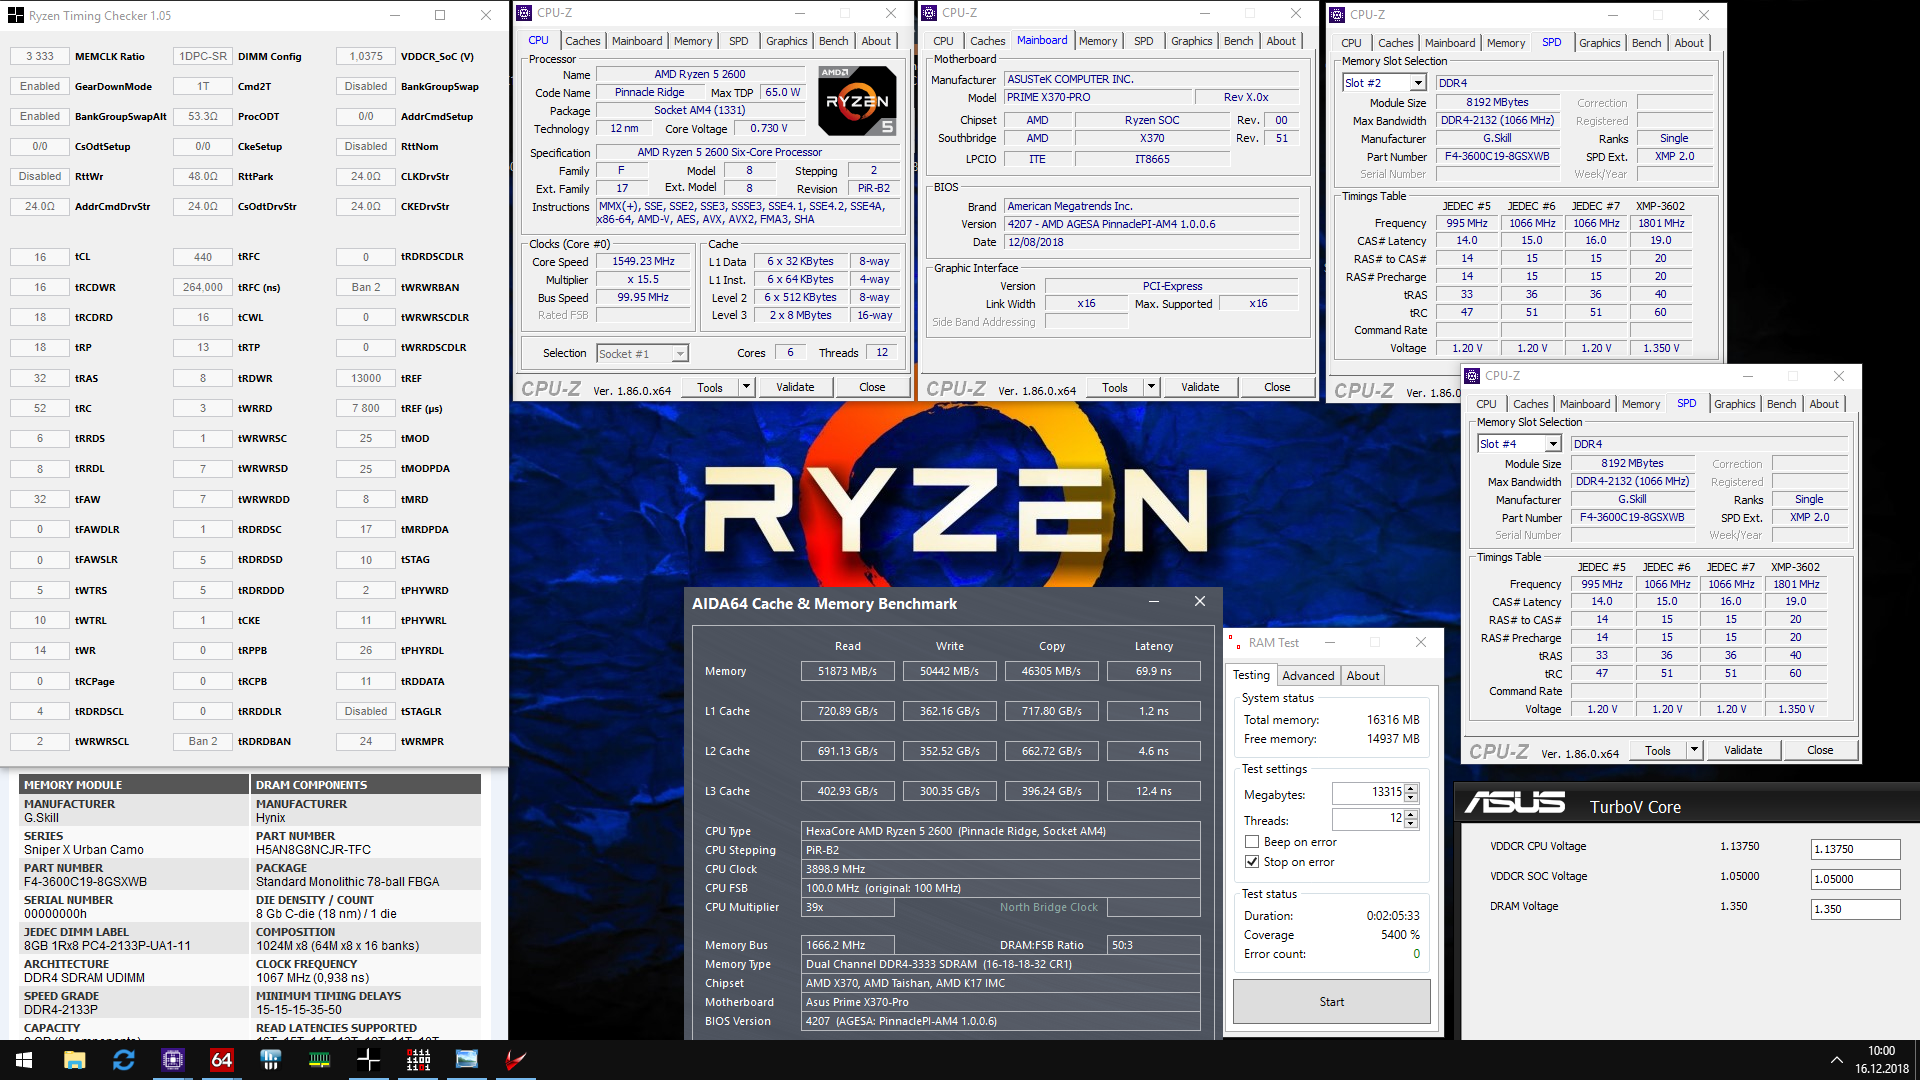Viewport: 1920px width, 1080px height.
Task: Open CPU-Z from the taskbar
Action: point(171,1060)
